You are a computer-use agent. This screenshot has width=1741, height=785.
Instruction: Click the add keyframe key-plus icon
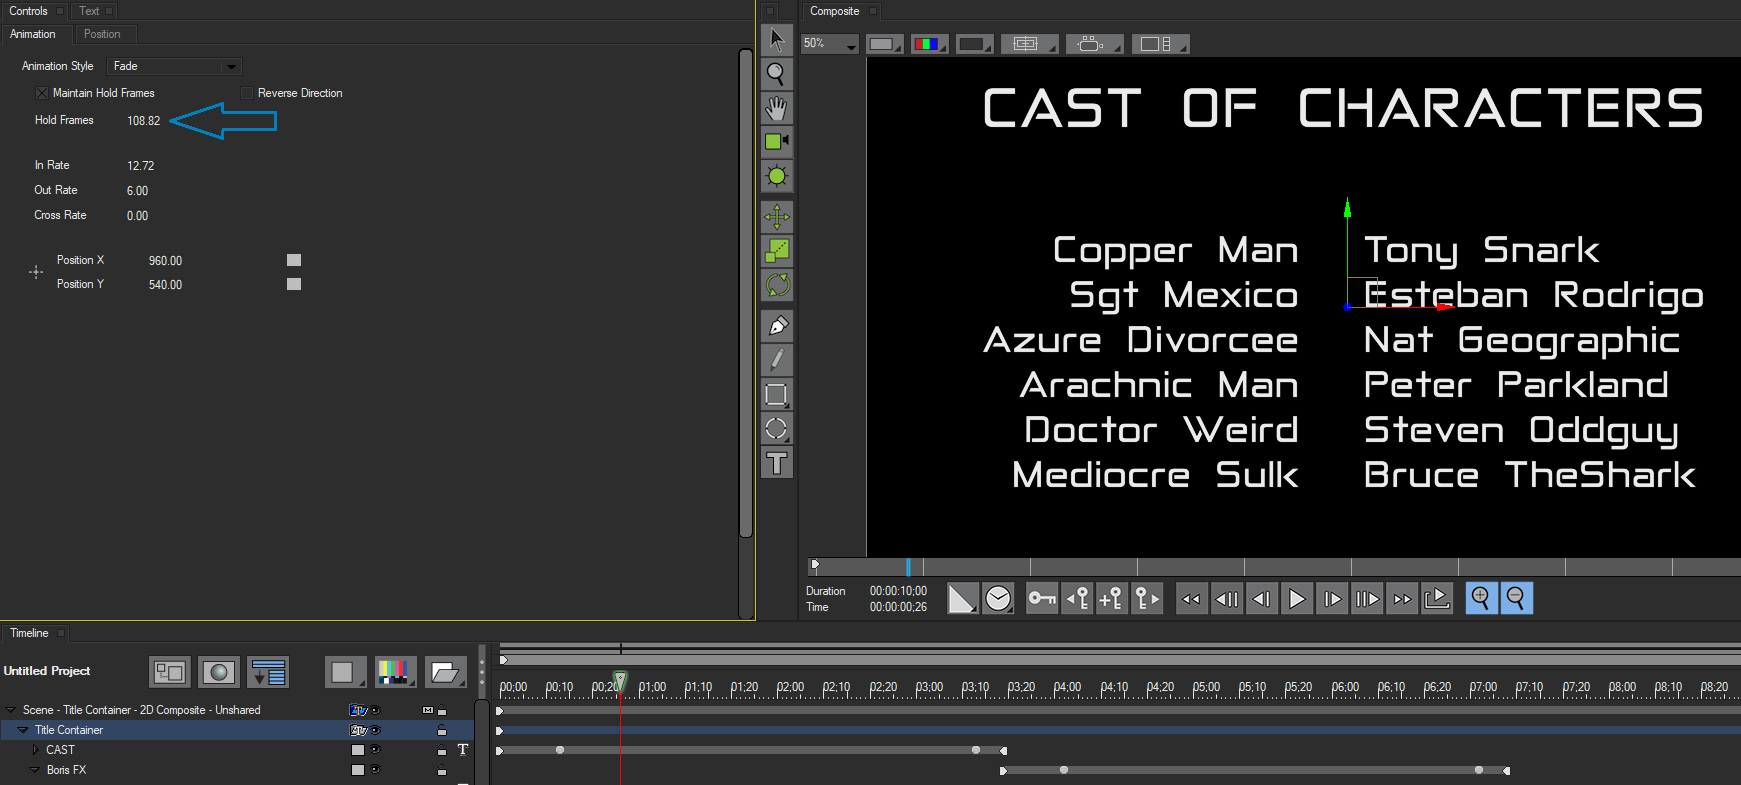pos(1110,599)
